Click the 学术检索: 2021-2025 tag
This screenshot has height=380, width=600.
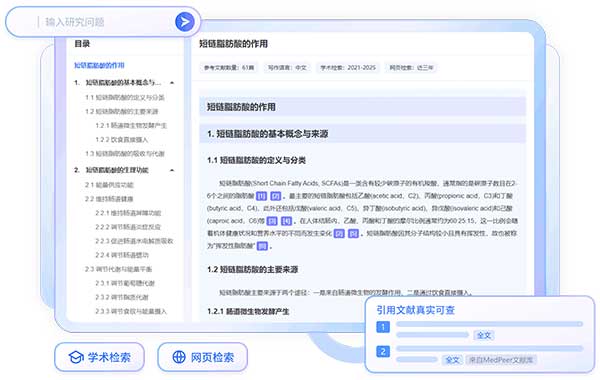[x=348, y=68]
